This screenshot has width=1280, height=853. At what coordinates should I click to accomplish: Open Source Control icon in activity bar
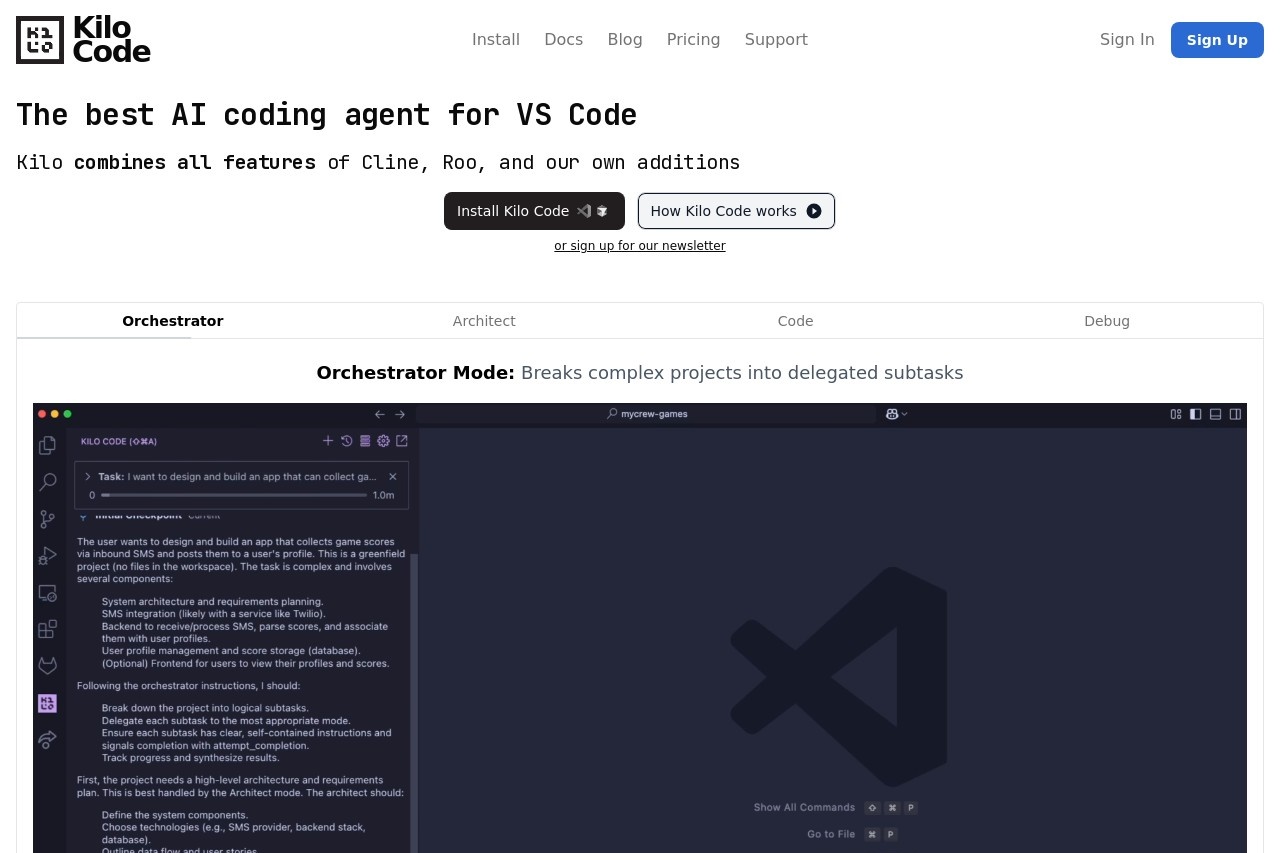tap(47, 519)
